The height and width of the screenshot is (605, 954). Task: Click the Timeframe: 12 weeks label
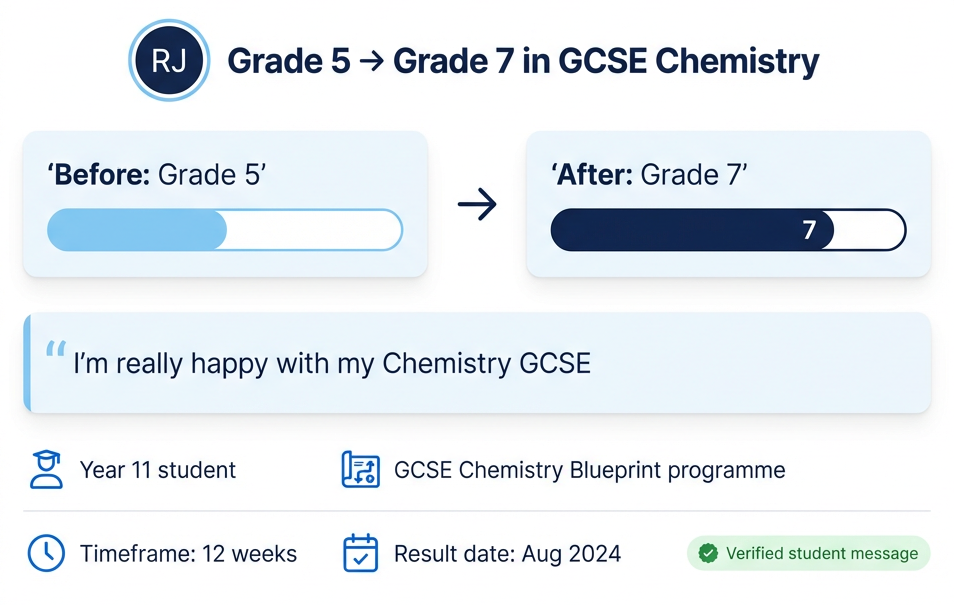point(189,554)
